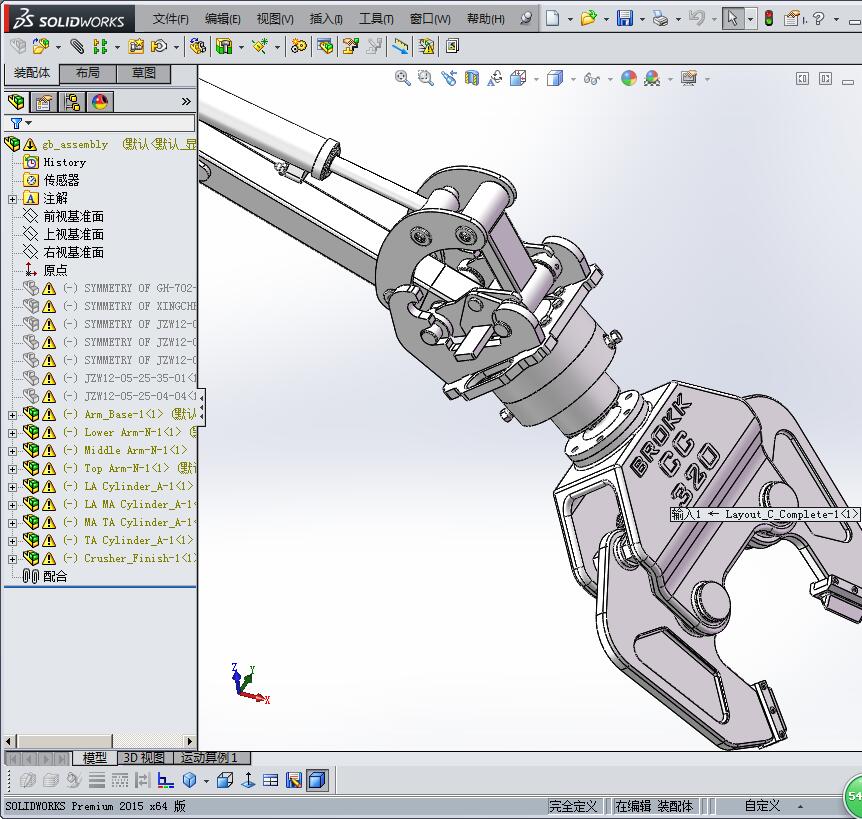Switch to the 3D 视图 bottom tab

(x=145, y=758)
